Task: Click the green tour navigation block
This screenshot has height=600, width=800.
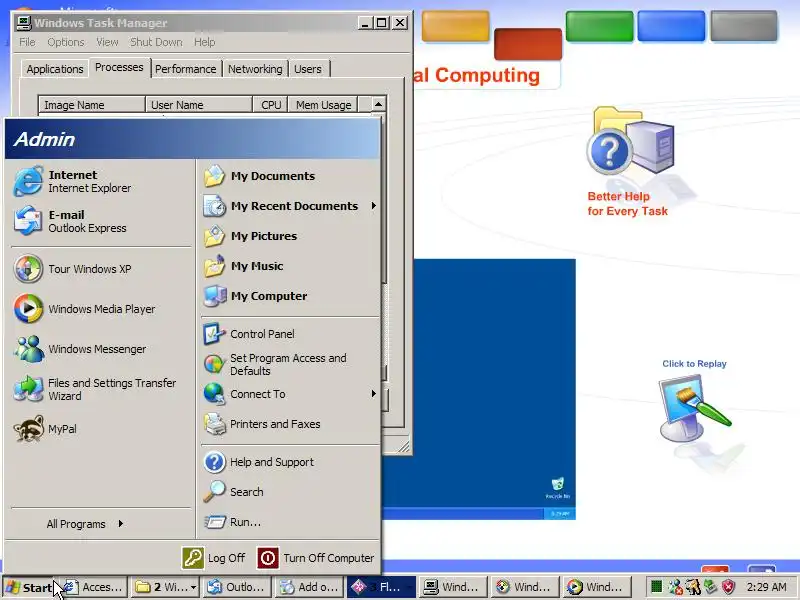Action: (x=599, y=26)
